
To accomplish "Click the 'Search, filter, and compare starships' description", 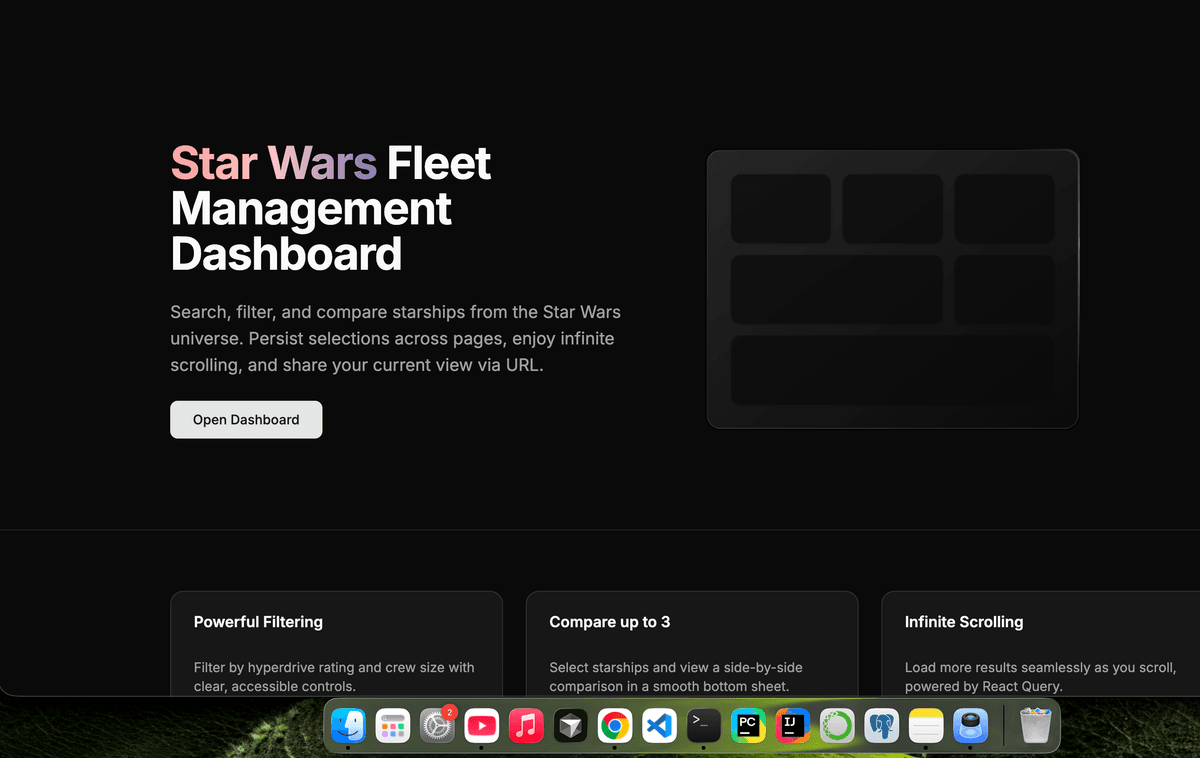I will pos(395,339).
